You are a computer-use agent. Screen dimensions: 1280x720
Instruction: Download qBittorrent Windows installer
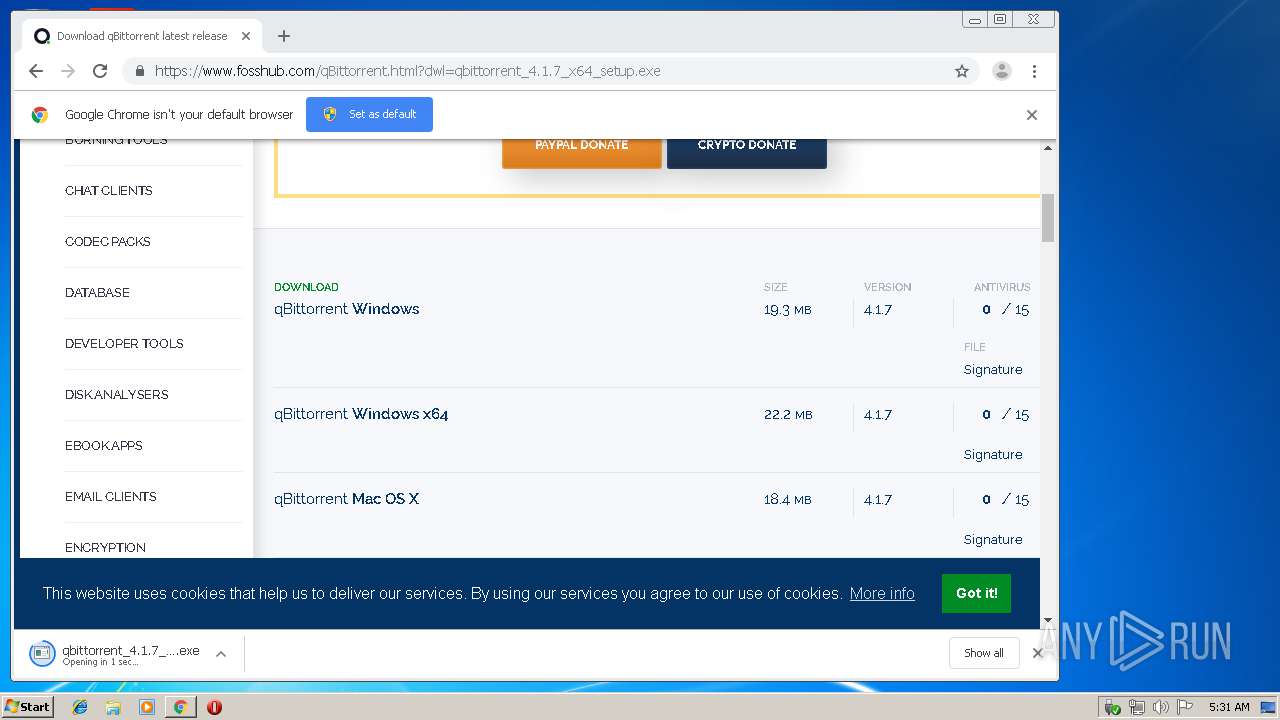click(x=347, y=309)
